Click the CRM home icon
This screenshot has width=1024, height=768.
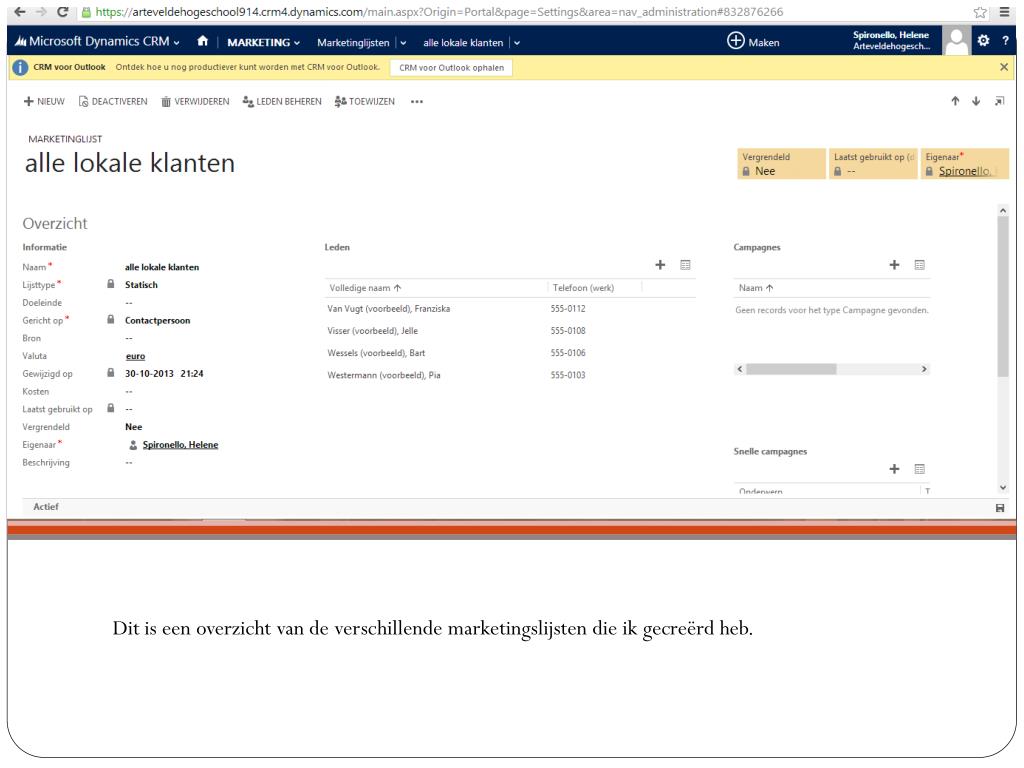pos(204,42)
